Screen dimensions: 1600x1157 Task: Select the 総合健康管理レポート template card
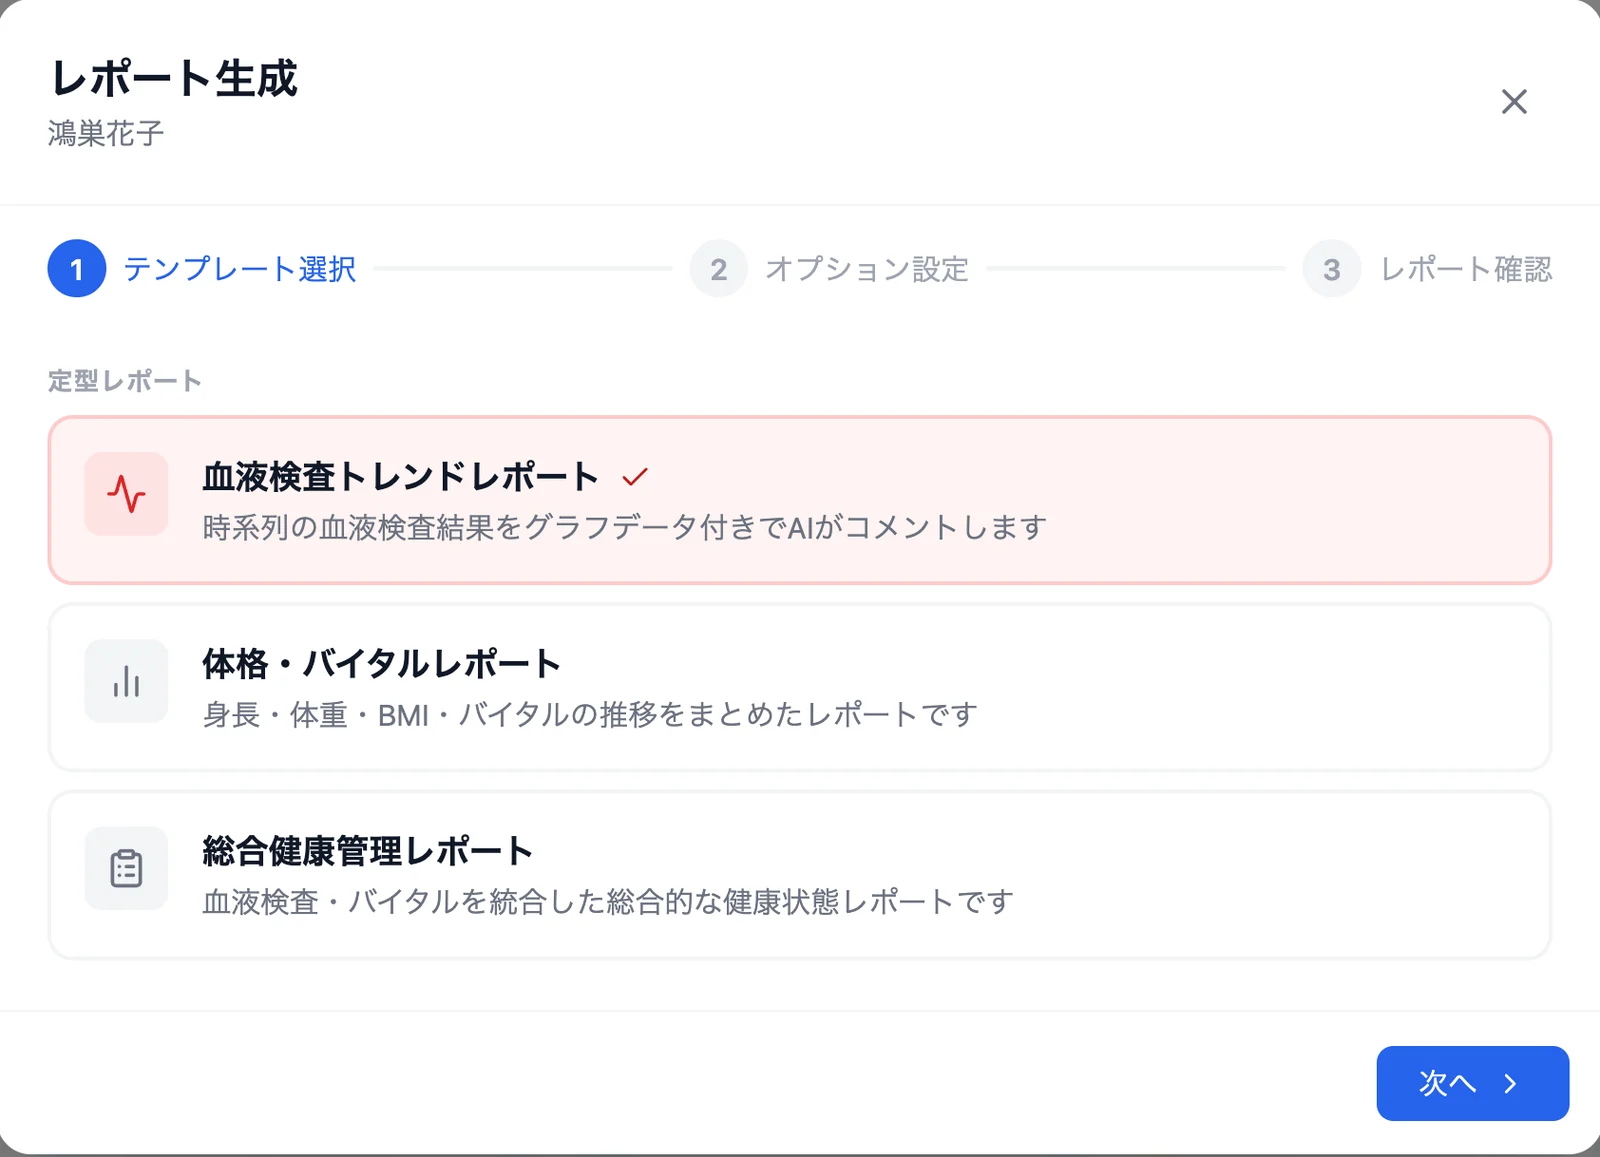pyautogui.click(x=800, y=875)
